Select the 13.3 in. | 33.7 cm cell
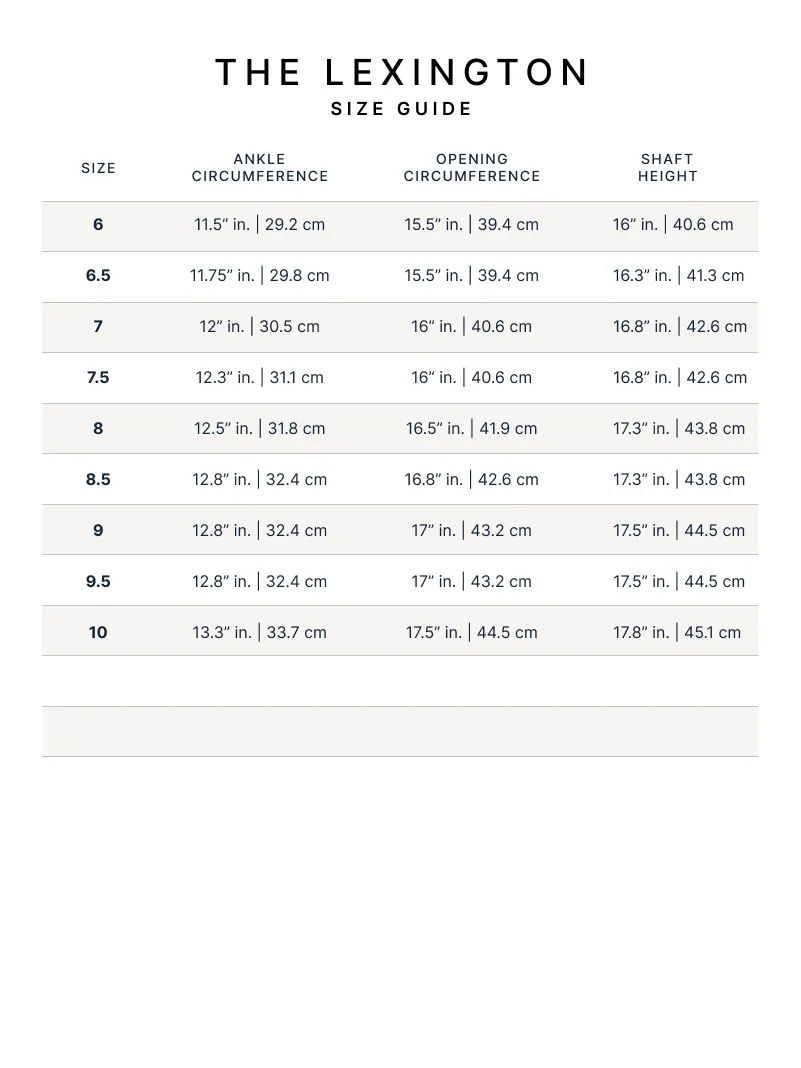 point(260,632)
